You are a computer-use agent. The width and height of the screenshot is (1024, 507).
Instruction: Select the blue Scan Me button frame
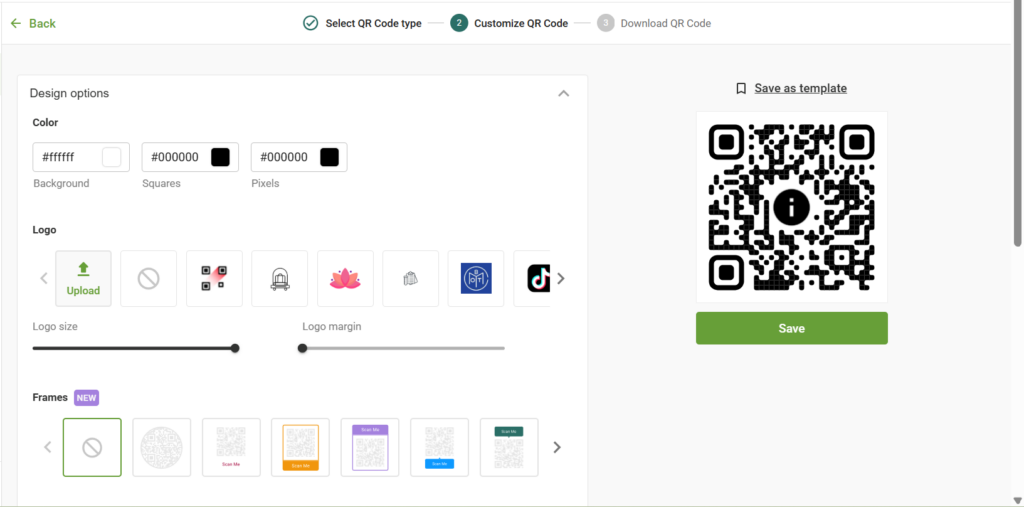point(440,448)
